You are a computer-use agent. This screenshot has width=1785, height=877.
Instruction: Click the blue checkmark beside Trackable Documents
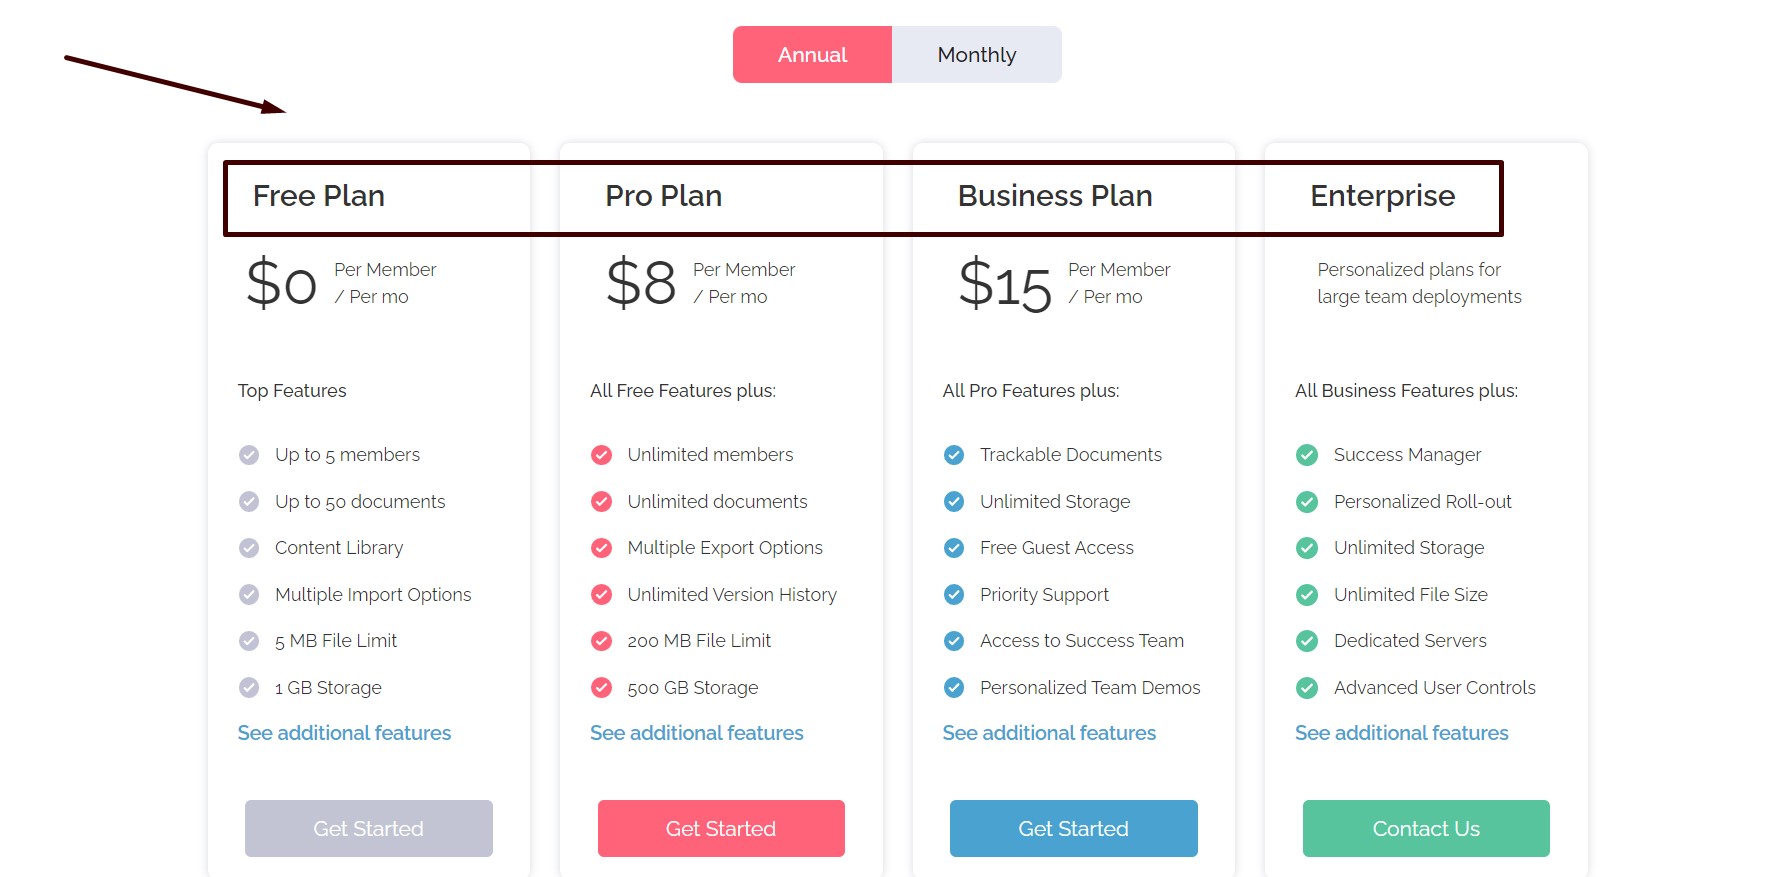click(x=954, y=455)
